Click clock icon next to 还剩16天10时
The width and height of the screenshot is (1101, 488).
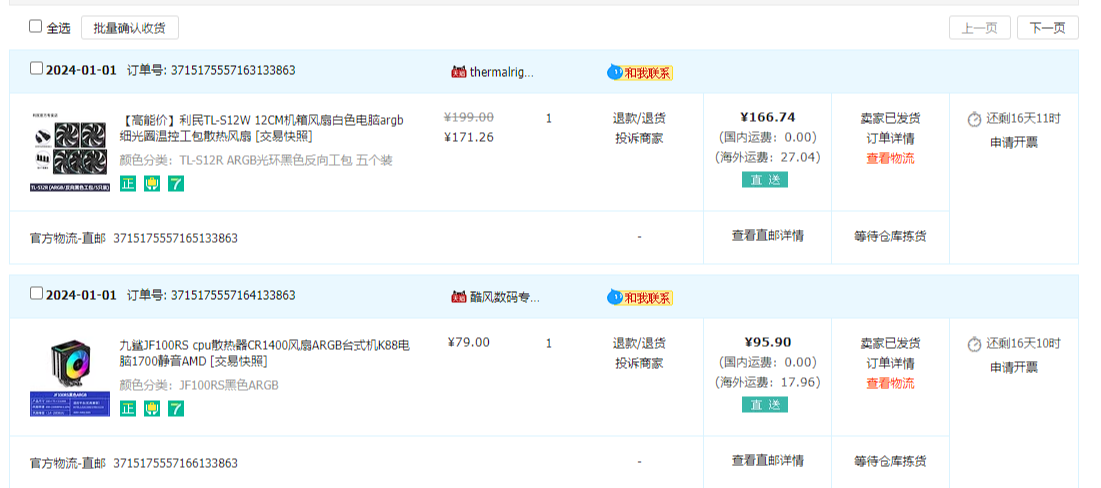pos(974,344)
